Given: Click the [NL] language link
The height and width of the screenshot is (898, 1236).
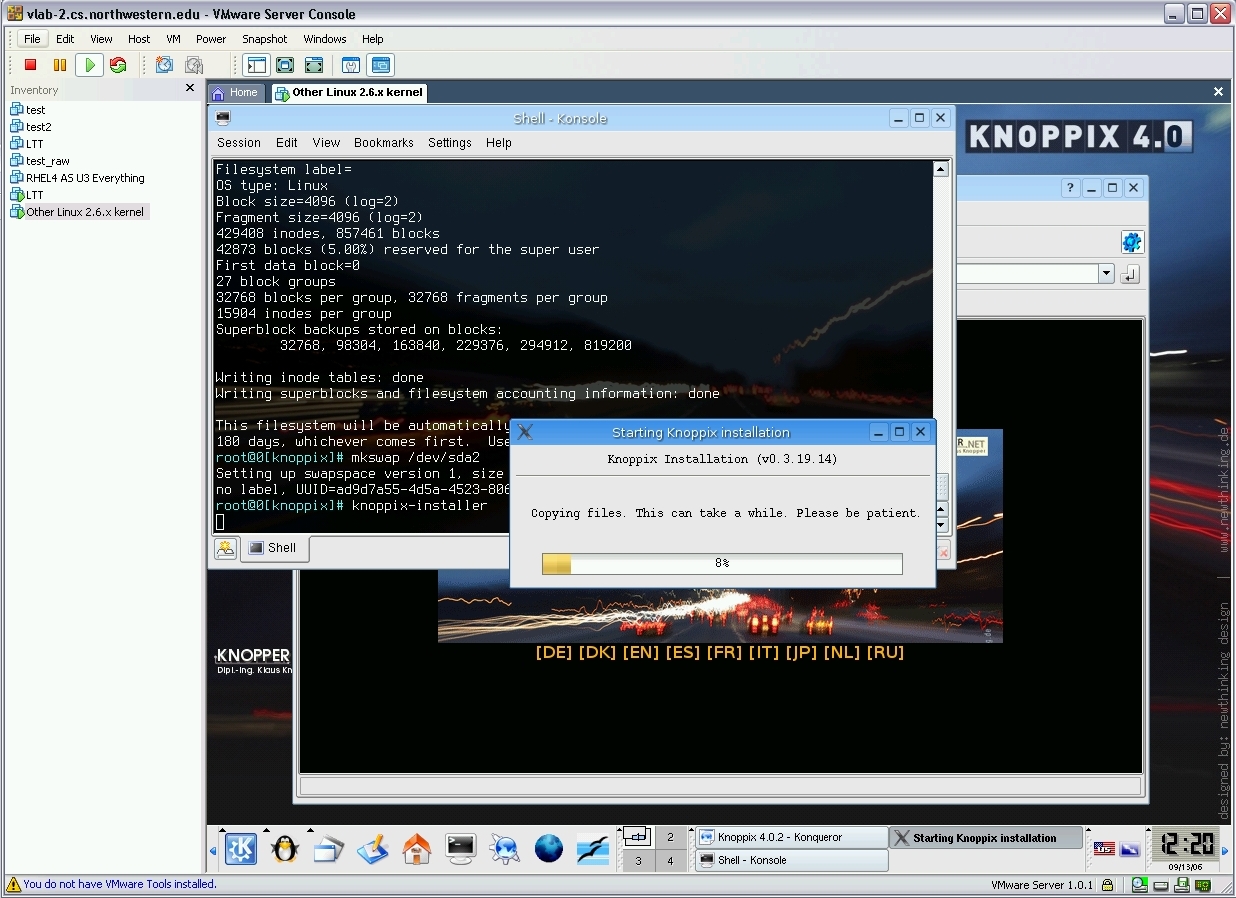Looking at the screenshot, I should click(842, 652).
